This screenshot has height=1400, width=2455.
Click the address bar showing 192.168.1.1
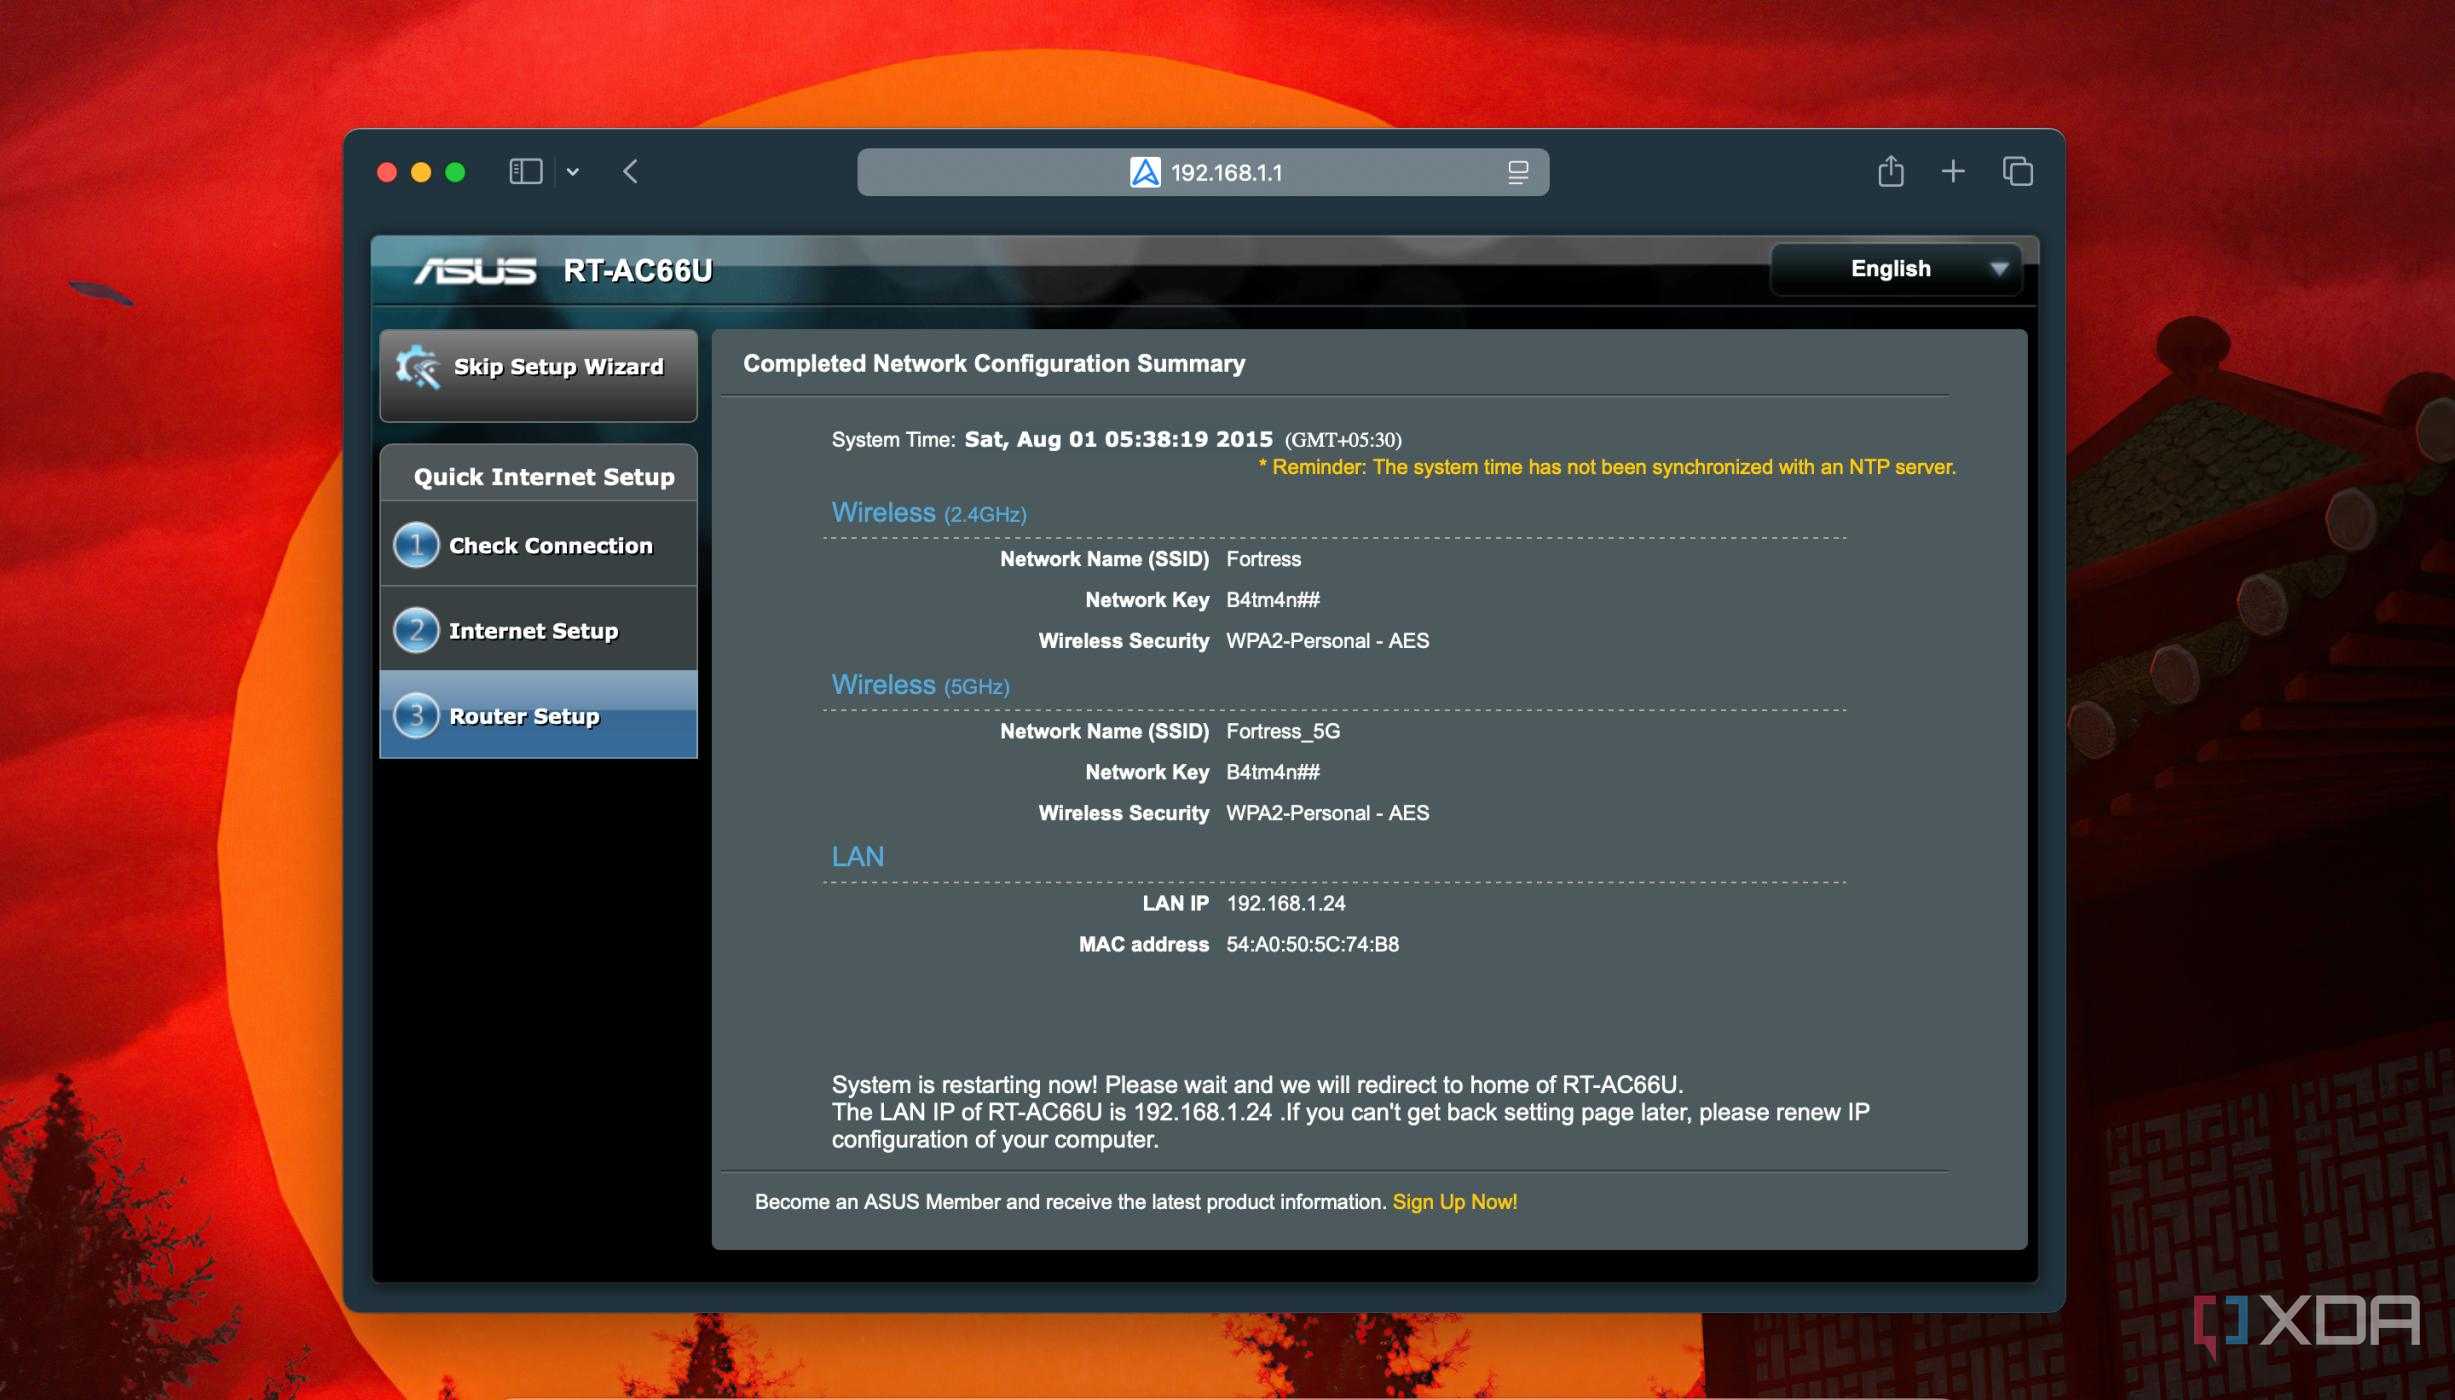tap(1203, 172)
